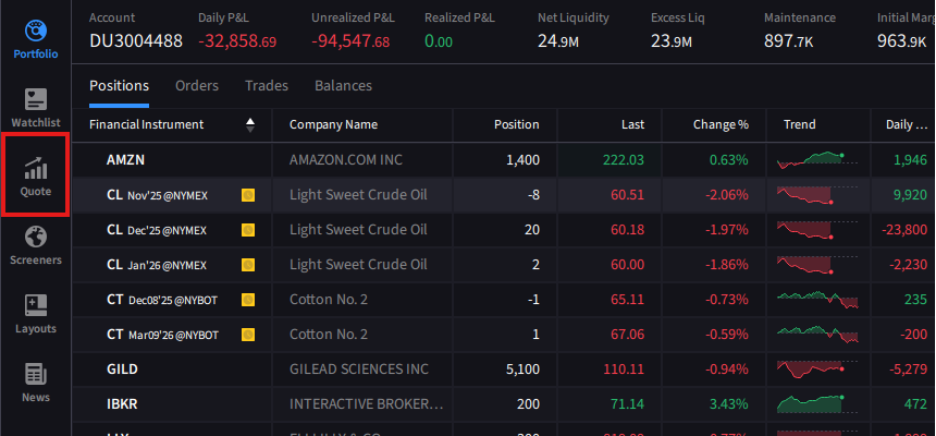Open the Screeners globe icon
This screenshot has height=436, width=936.
tap(35, 245)
